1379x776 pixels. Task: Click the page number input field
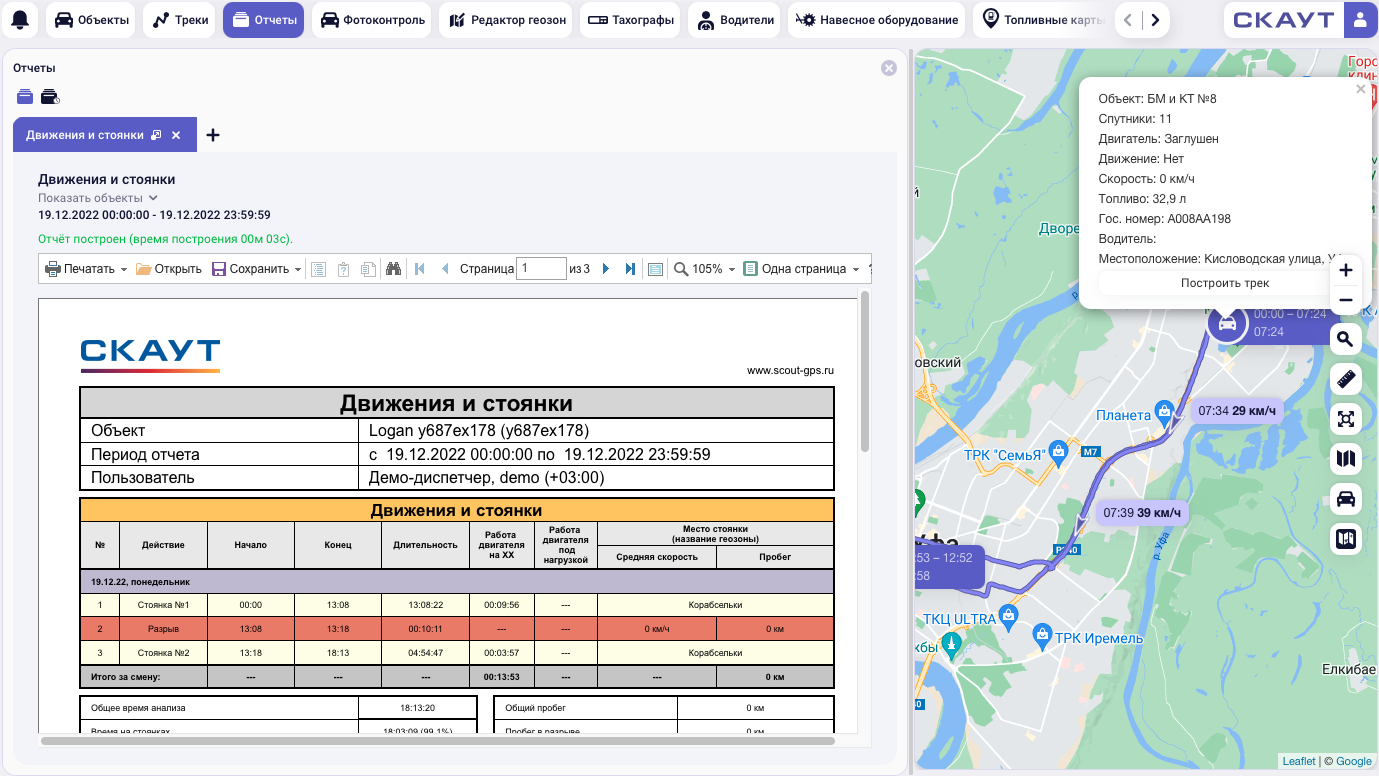coord(541,269)
